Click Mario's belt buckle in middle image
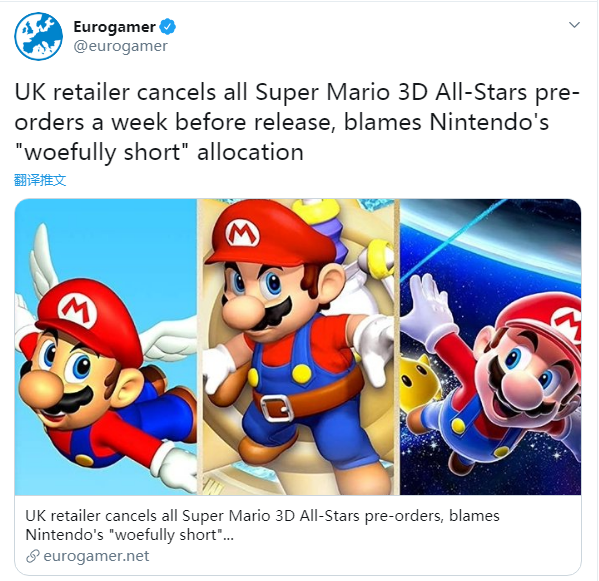599x581 pixels. tap(276, 408)
